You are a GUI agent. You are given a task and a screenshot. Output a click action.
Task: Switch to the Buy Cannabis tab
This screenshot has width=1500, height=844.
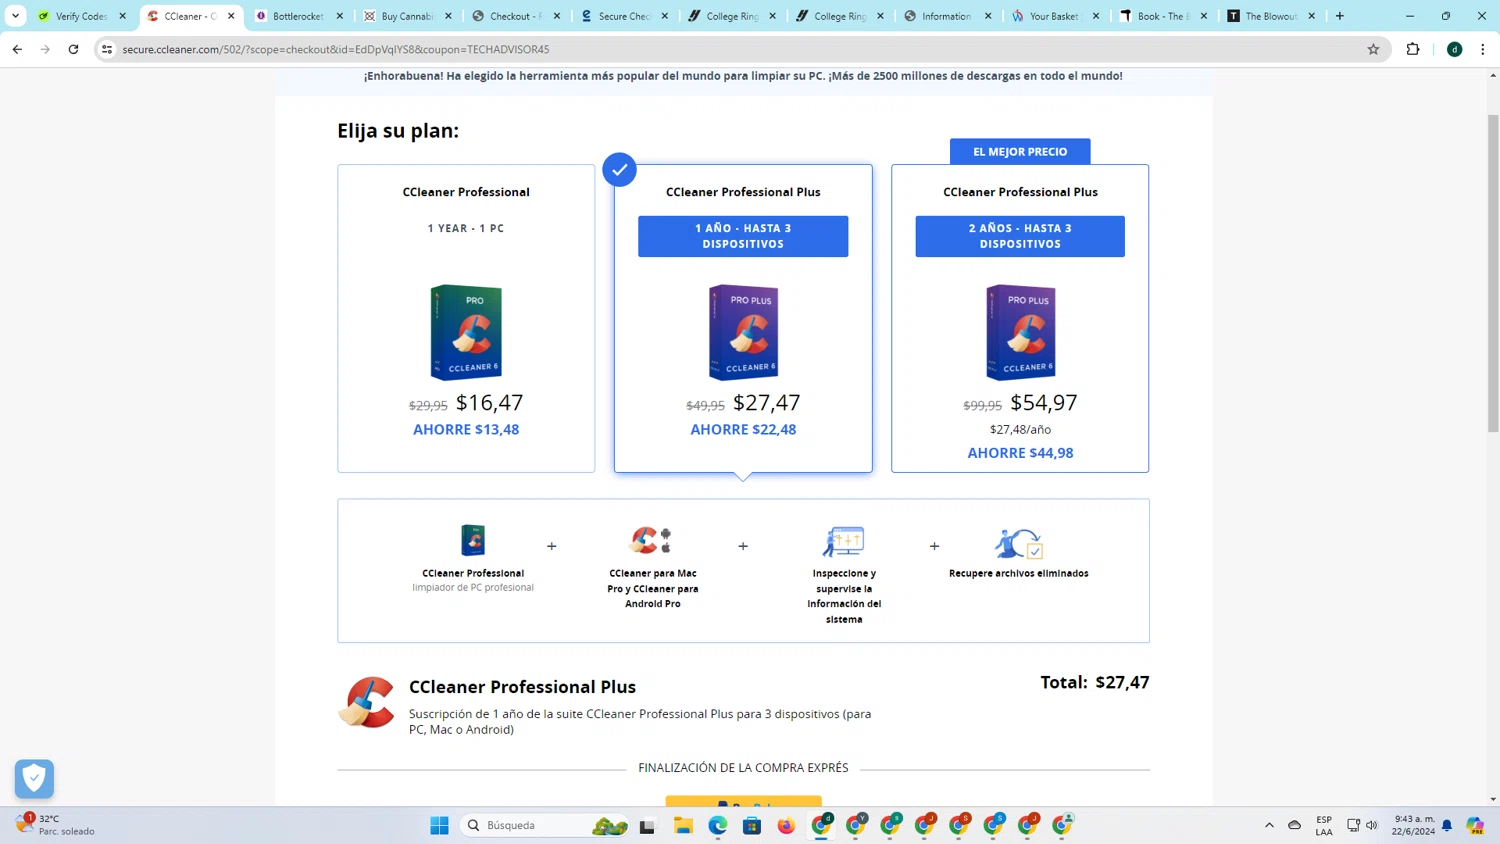coord(407,16)
